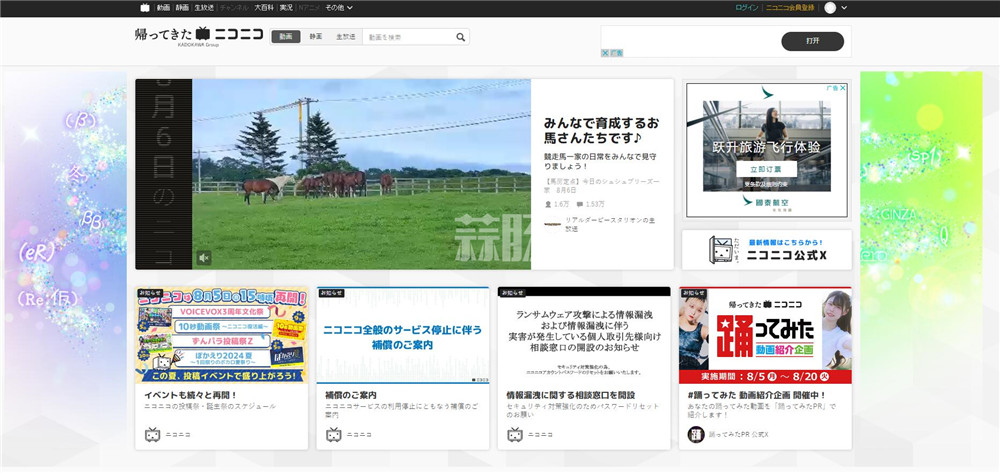
Task: Focus the video search input field
Action: tap(408, 37)
